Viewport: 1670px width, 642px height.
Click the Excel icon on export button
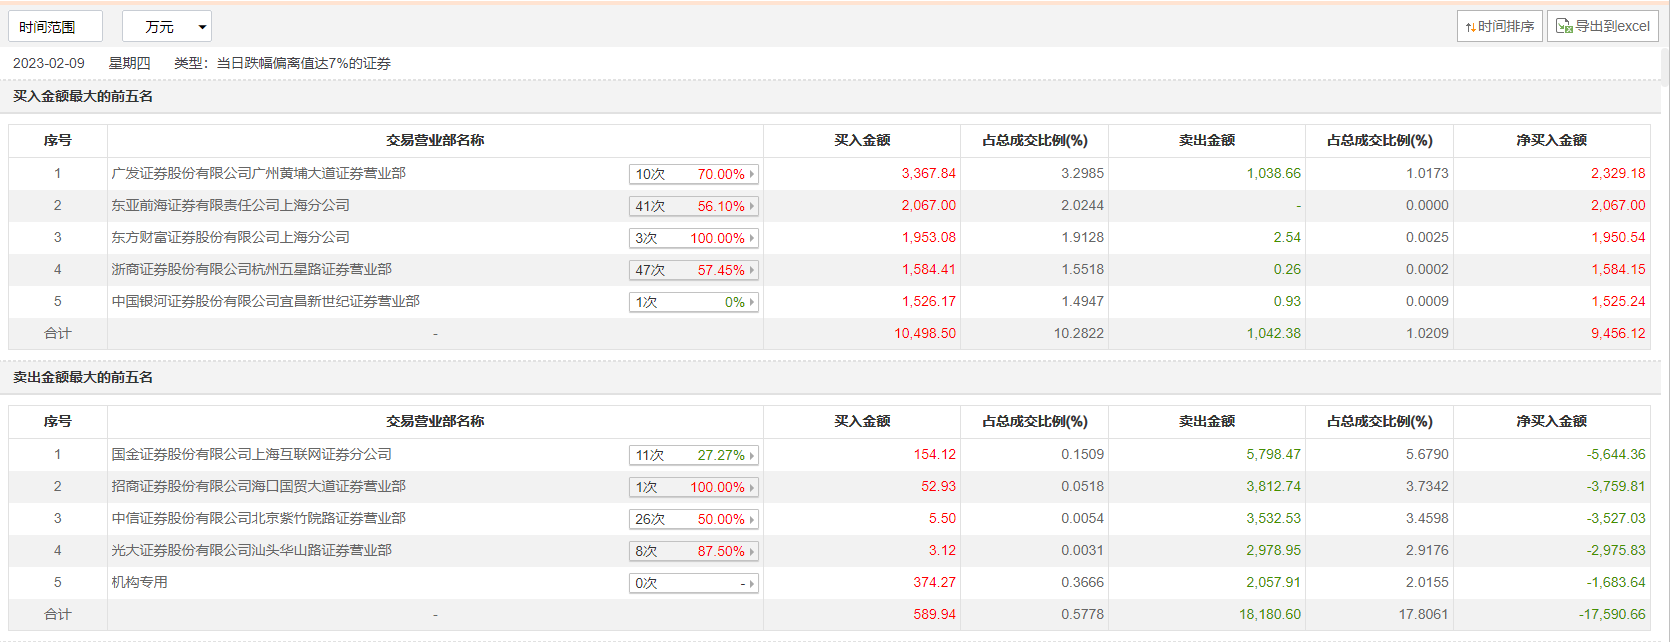1564,26
